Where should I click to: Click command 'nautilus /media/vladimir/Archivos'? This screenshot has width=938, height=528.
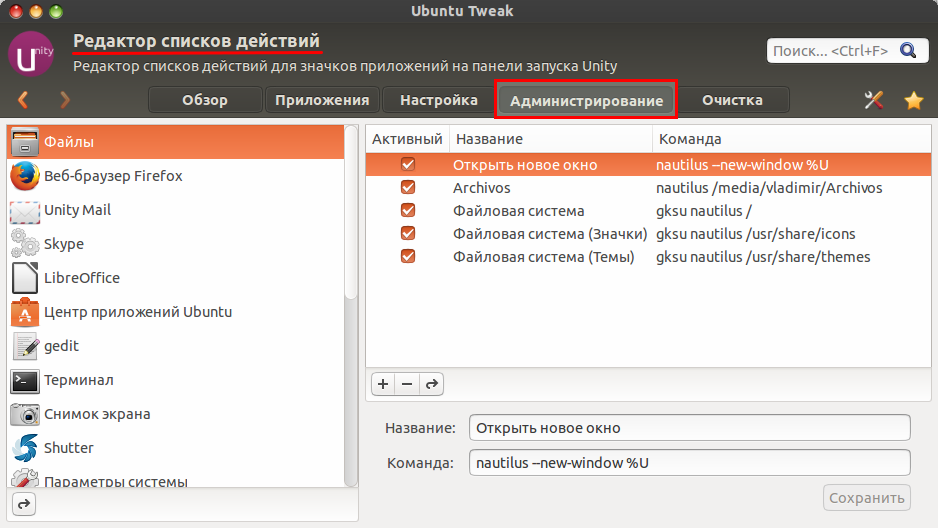click(x=769, y=188)
